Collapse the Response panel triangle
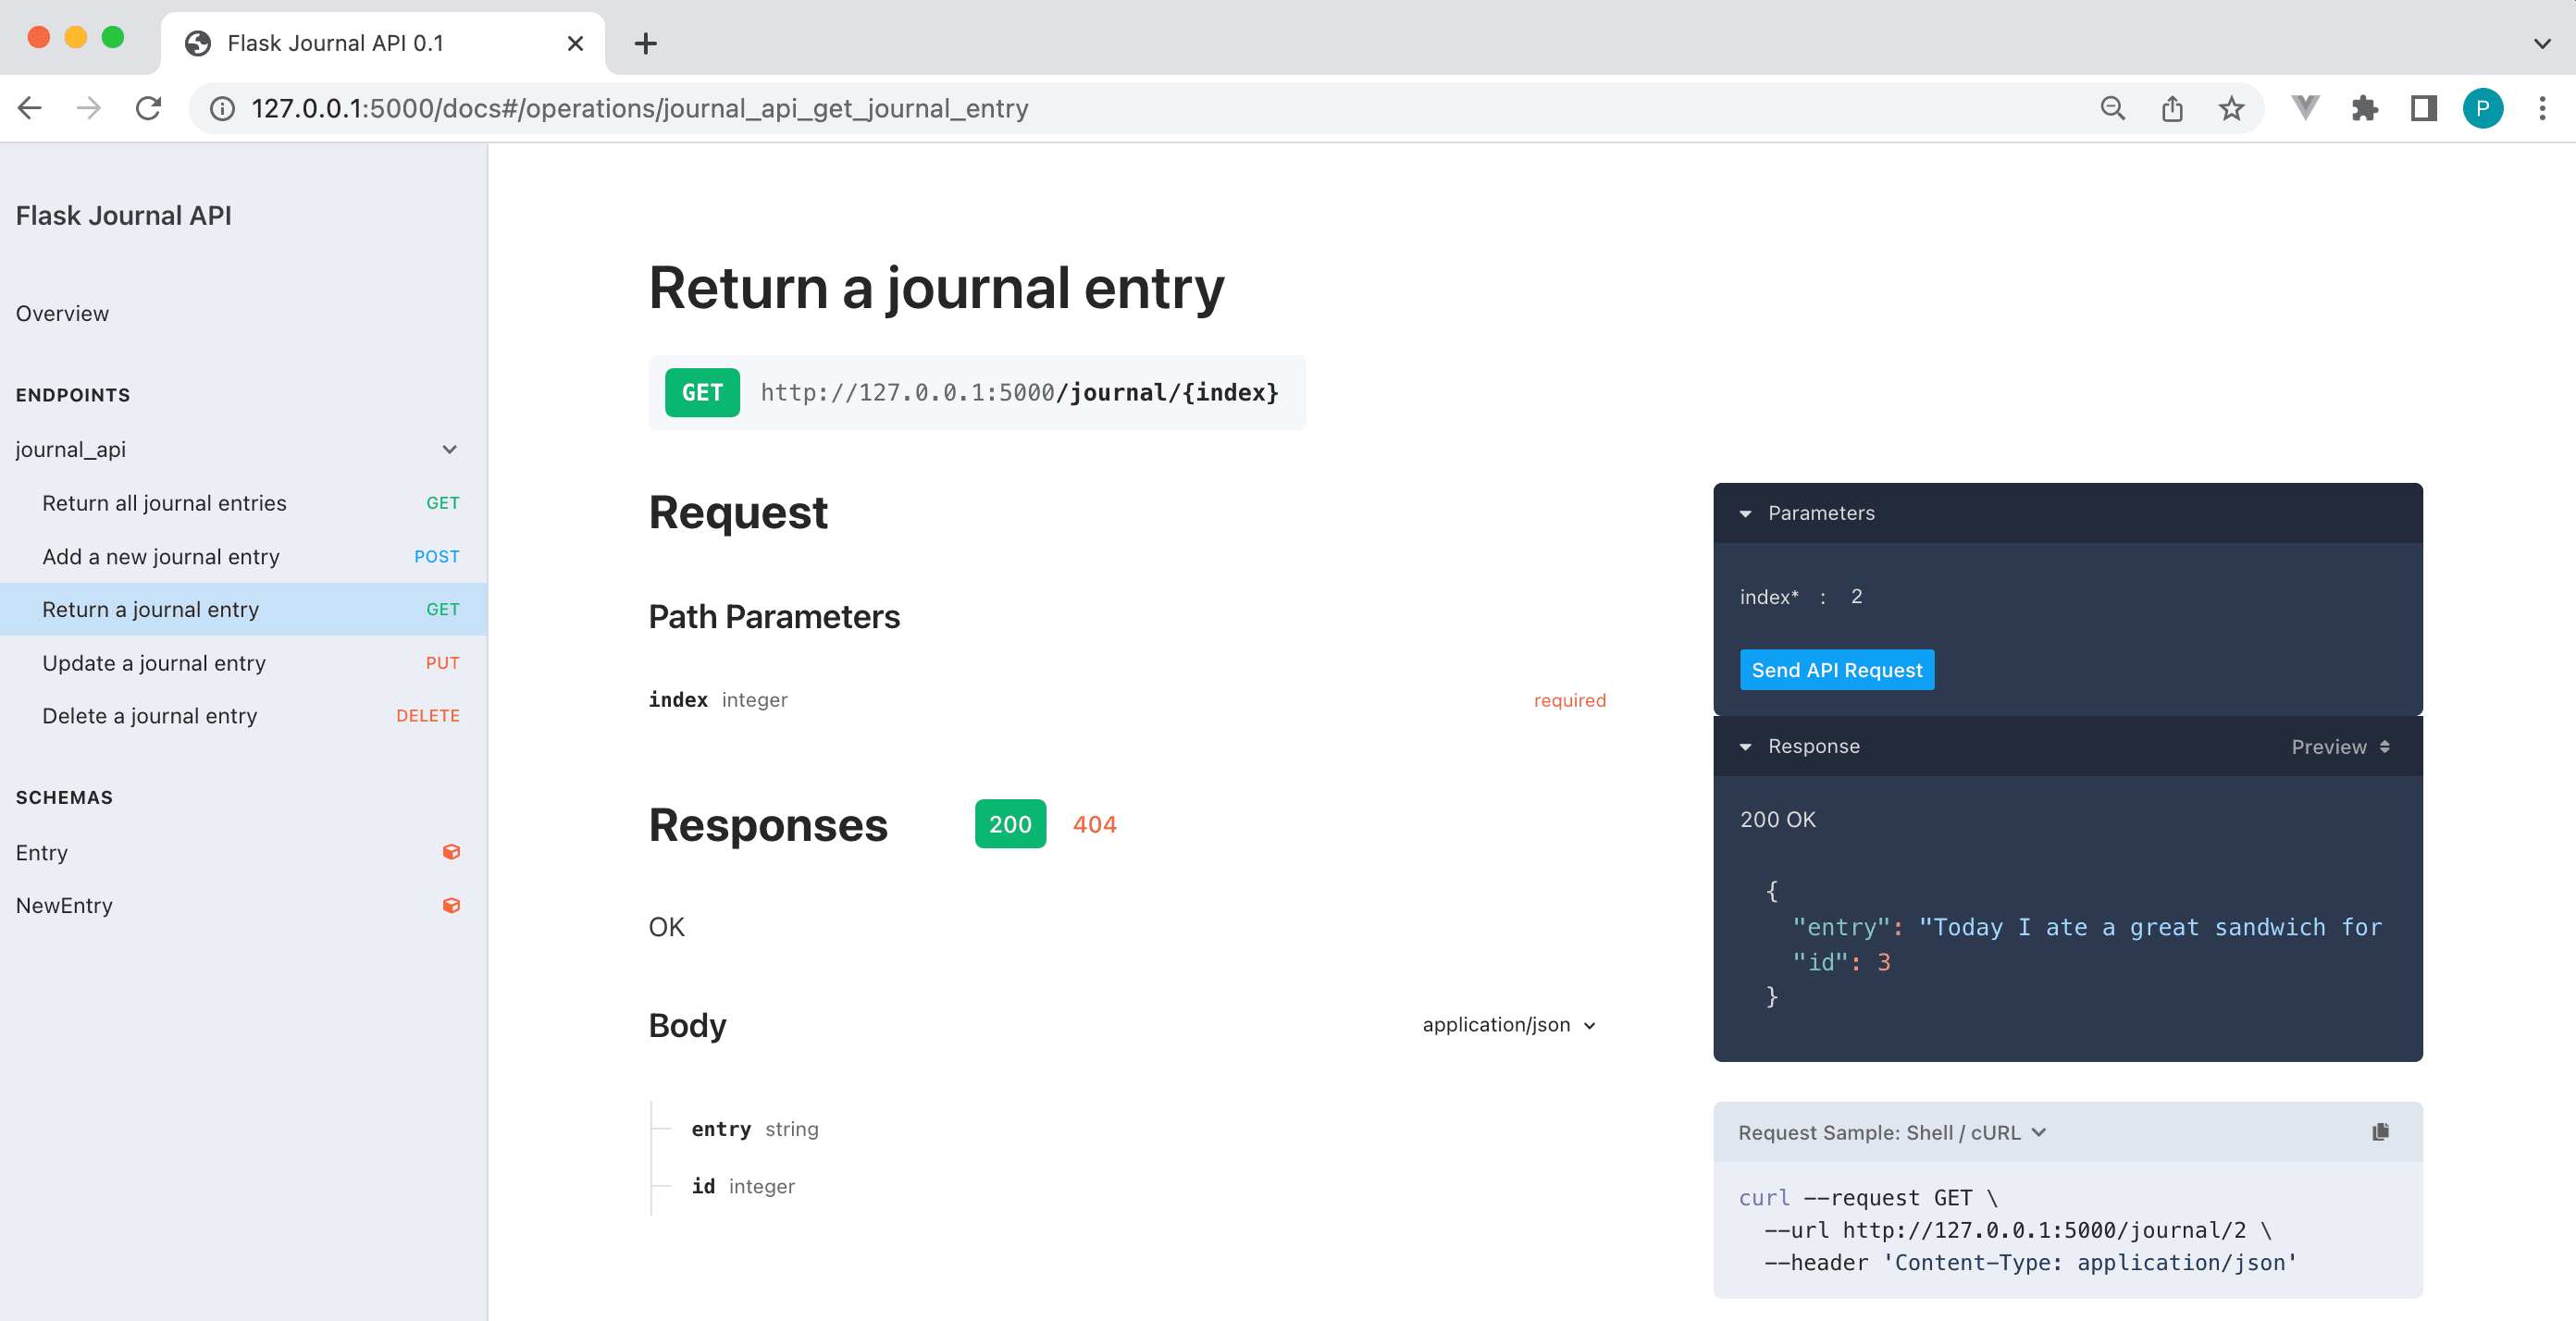This screenshot has height=1321, width=2576. [x=1745, y=746]
